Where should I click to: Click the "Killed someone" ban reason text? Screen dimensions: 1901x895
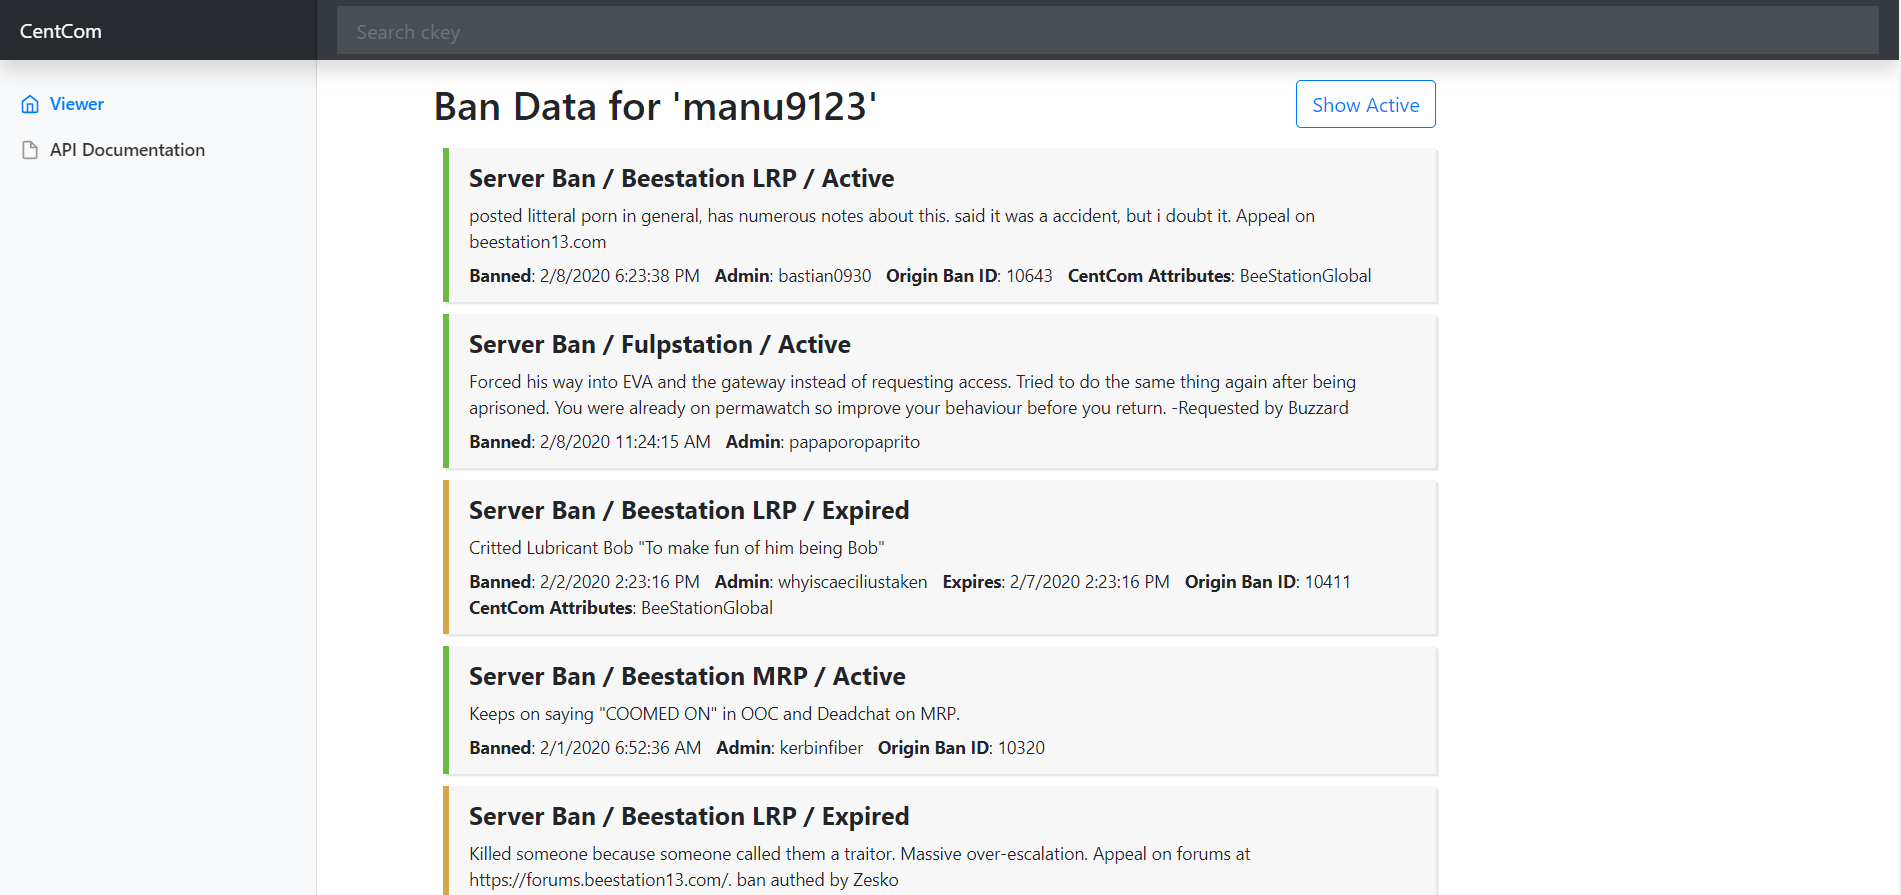[x=860, y=867]
